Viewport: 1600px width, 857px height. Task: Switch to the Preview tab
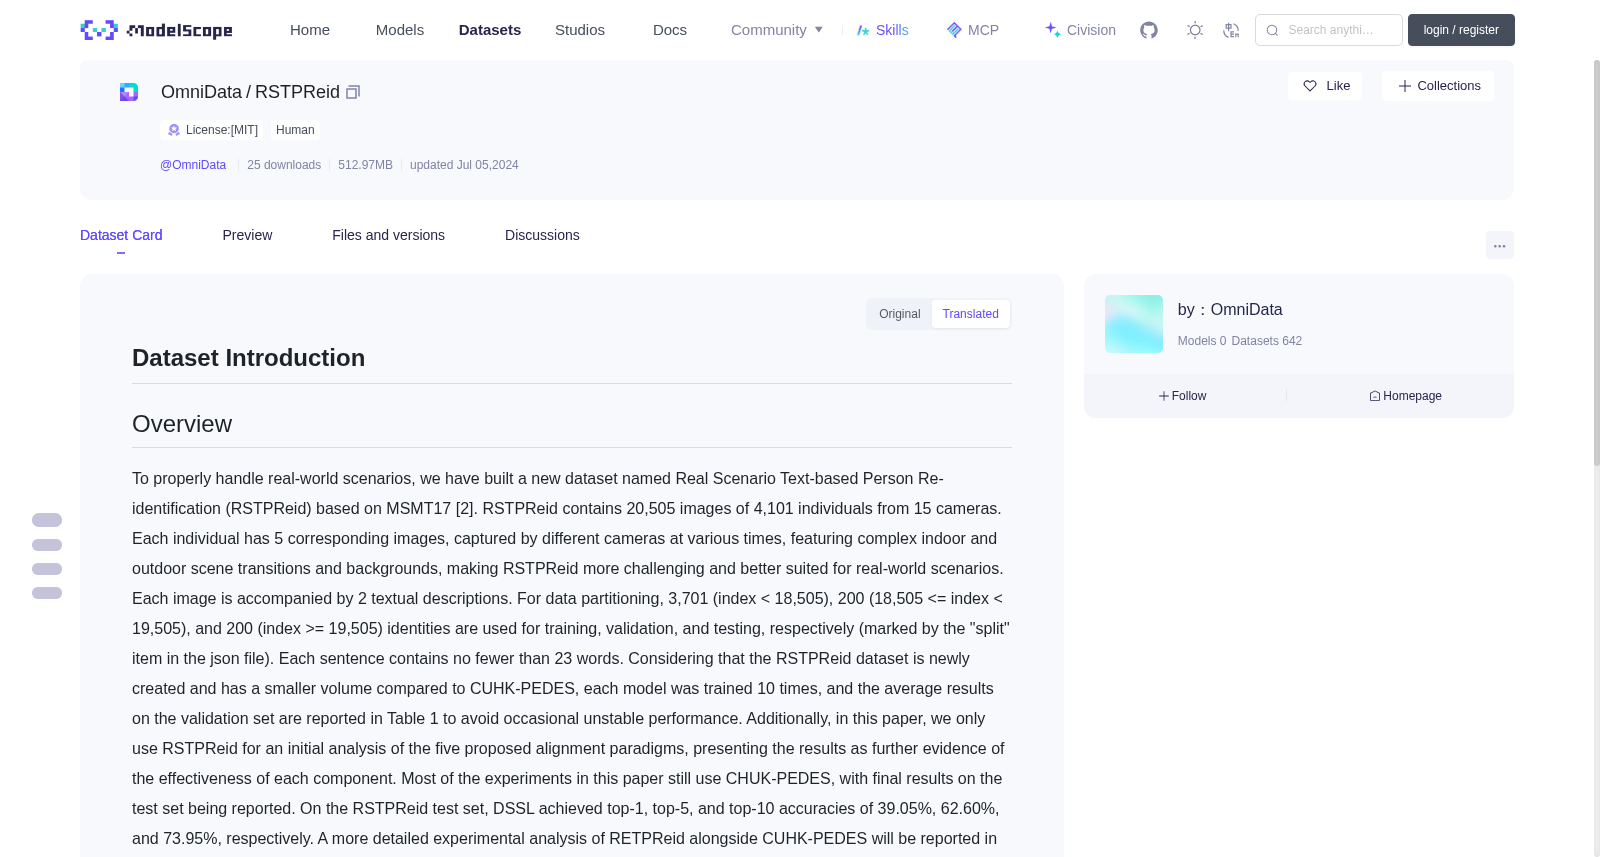[x=247, y=235]
